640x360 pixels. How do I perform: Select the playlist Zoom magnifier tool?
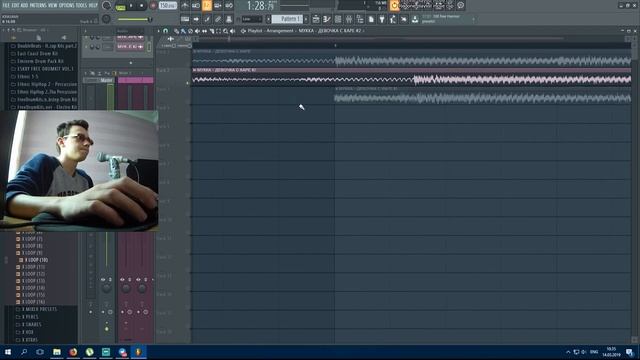point(225,31)
